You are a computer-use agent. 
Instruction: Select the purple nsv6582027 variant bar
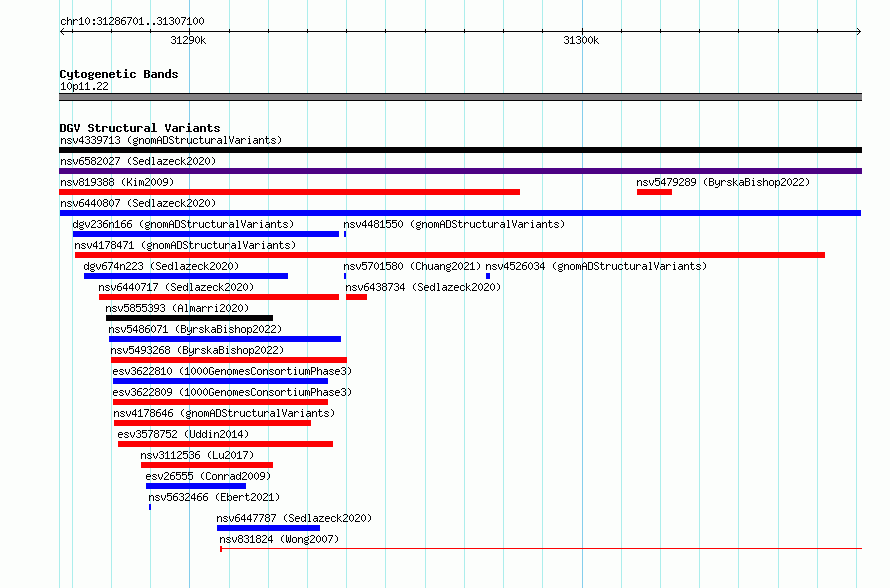tap(460, 171)
